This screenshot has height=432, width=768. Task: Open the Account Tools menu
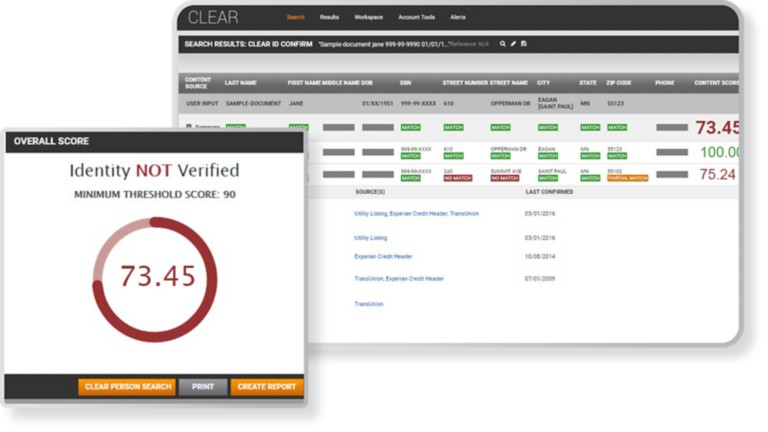point(416,17)
